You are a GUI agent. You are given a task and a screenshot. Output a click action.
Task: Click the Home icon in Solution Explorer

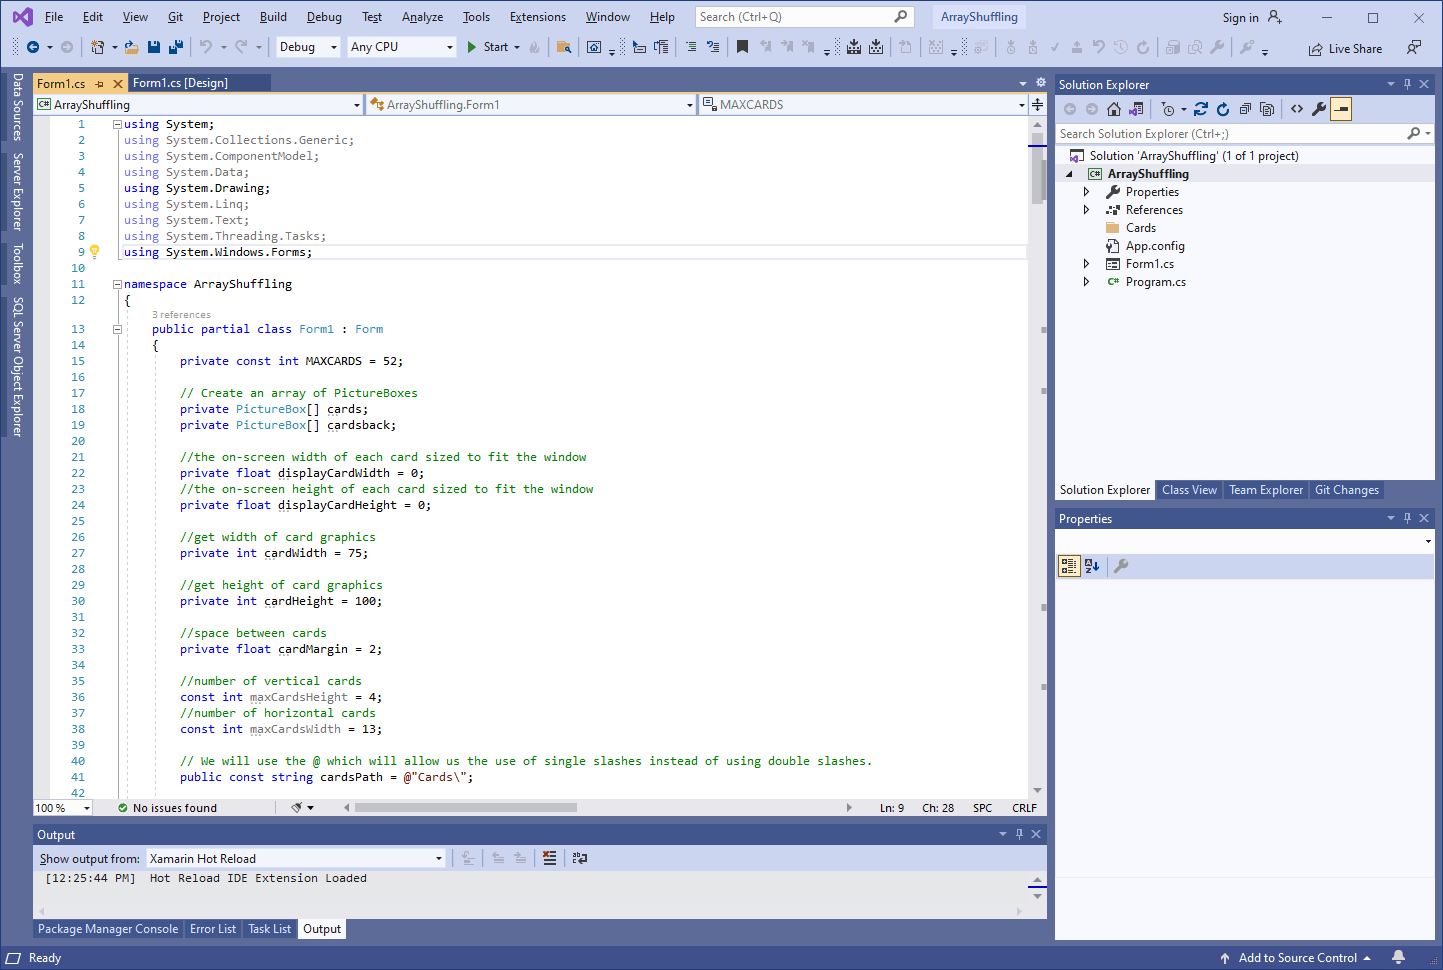point(1114,109)
